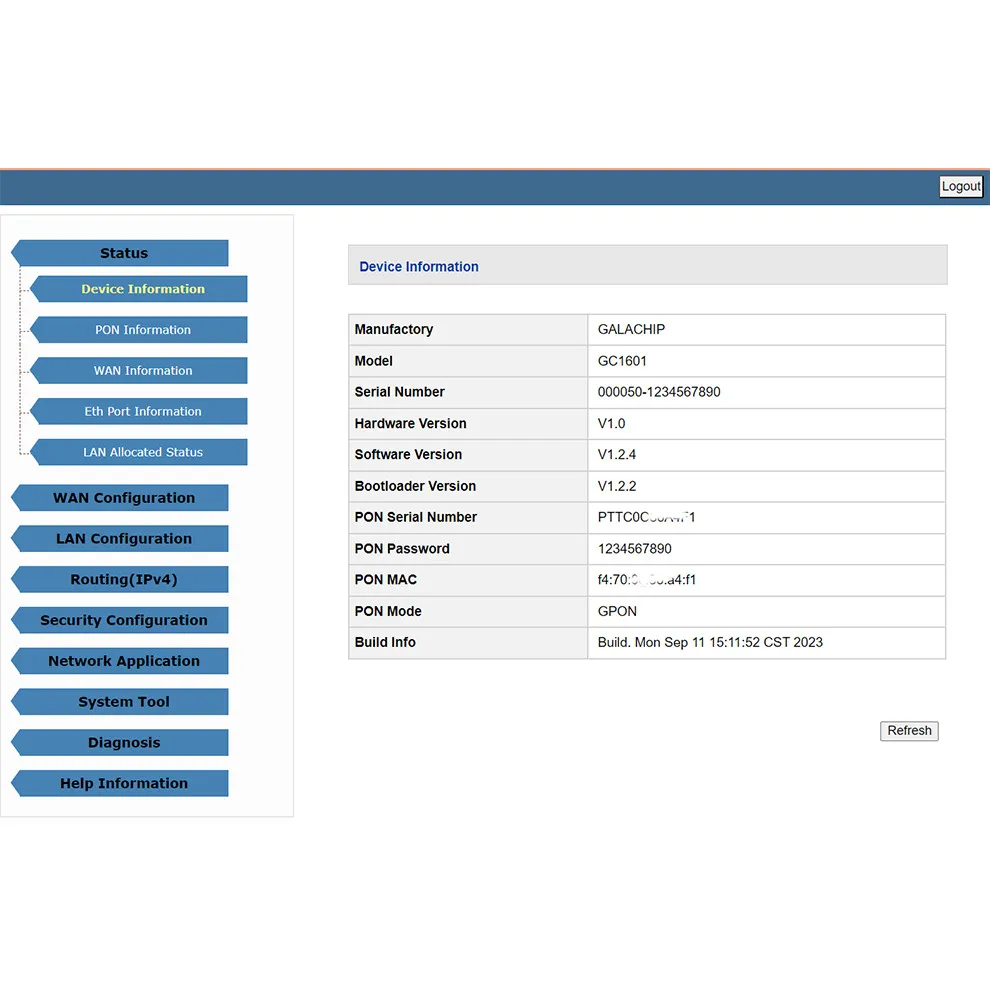Open Help Information menu

pos(124,784)
